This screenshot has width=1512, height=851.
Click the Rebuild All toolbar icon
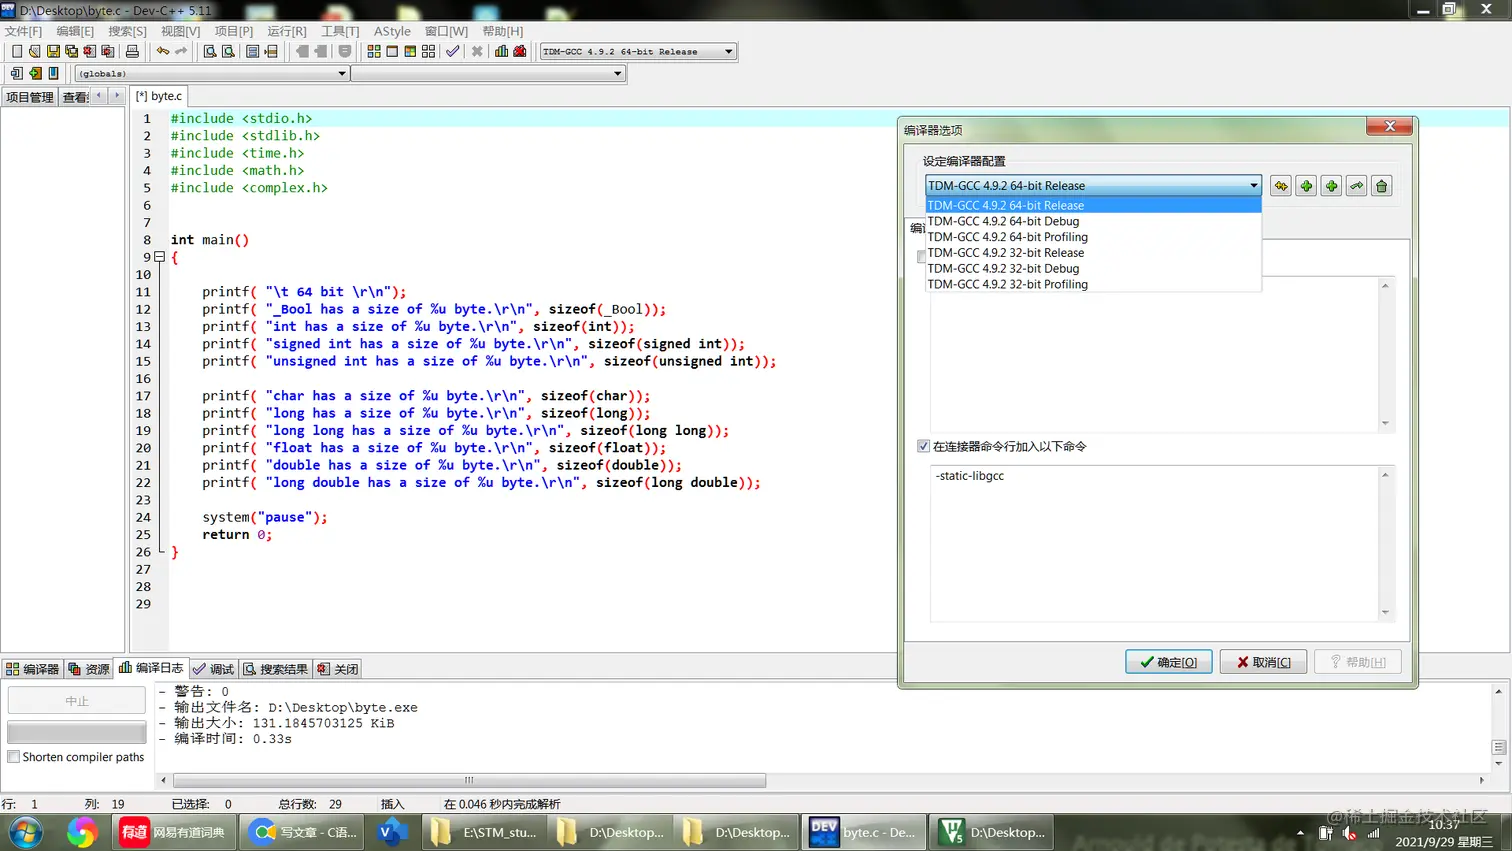click(429, 52)
